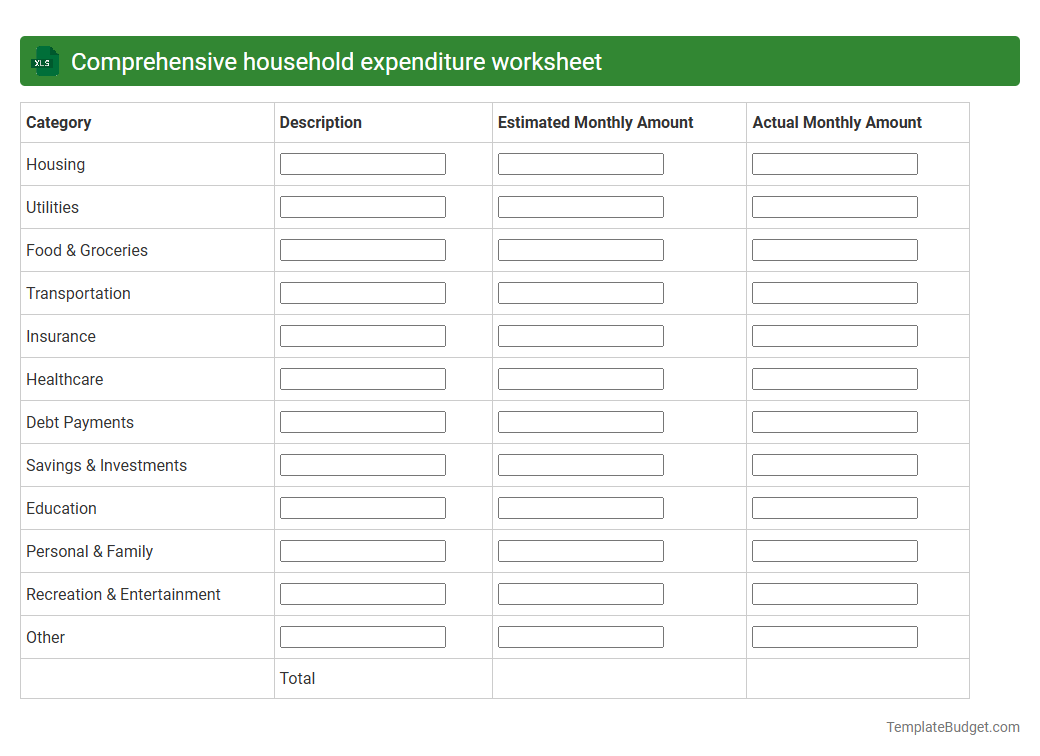The image size is (1040, 756).
Task: Select the Healthcare actual amount input
Action: [x=834, y=378]
